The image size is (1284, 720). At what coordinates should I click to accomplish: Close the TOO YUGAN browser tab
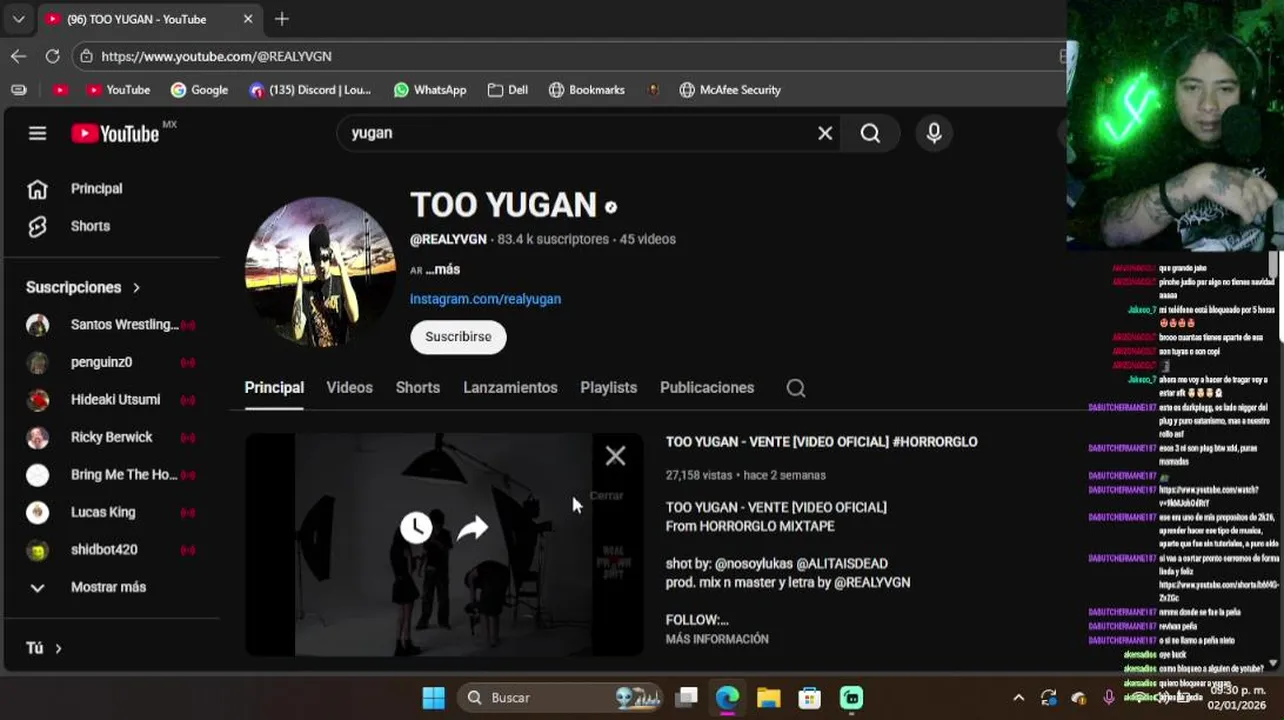click(x=248, y=19)
